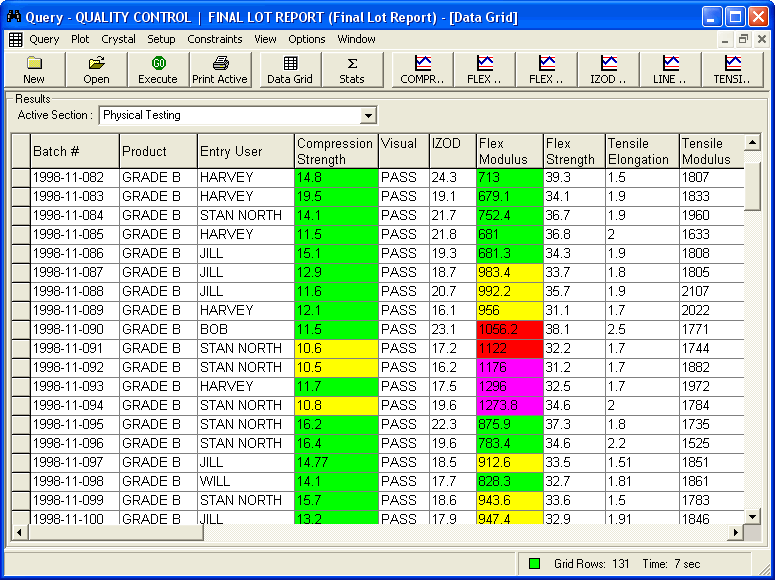The width and height of the screenshot is (775, 580).
Task: Click the Batch # column header
Action: point(75,151)
